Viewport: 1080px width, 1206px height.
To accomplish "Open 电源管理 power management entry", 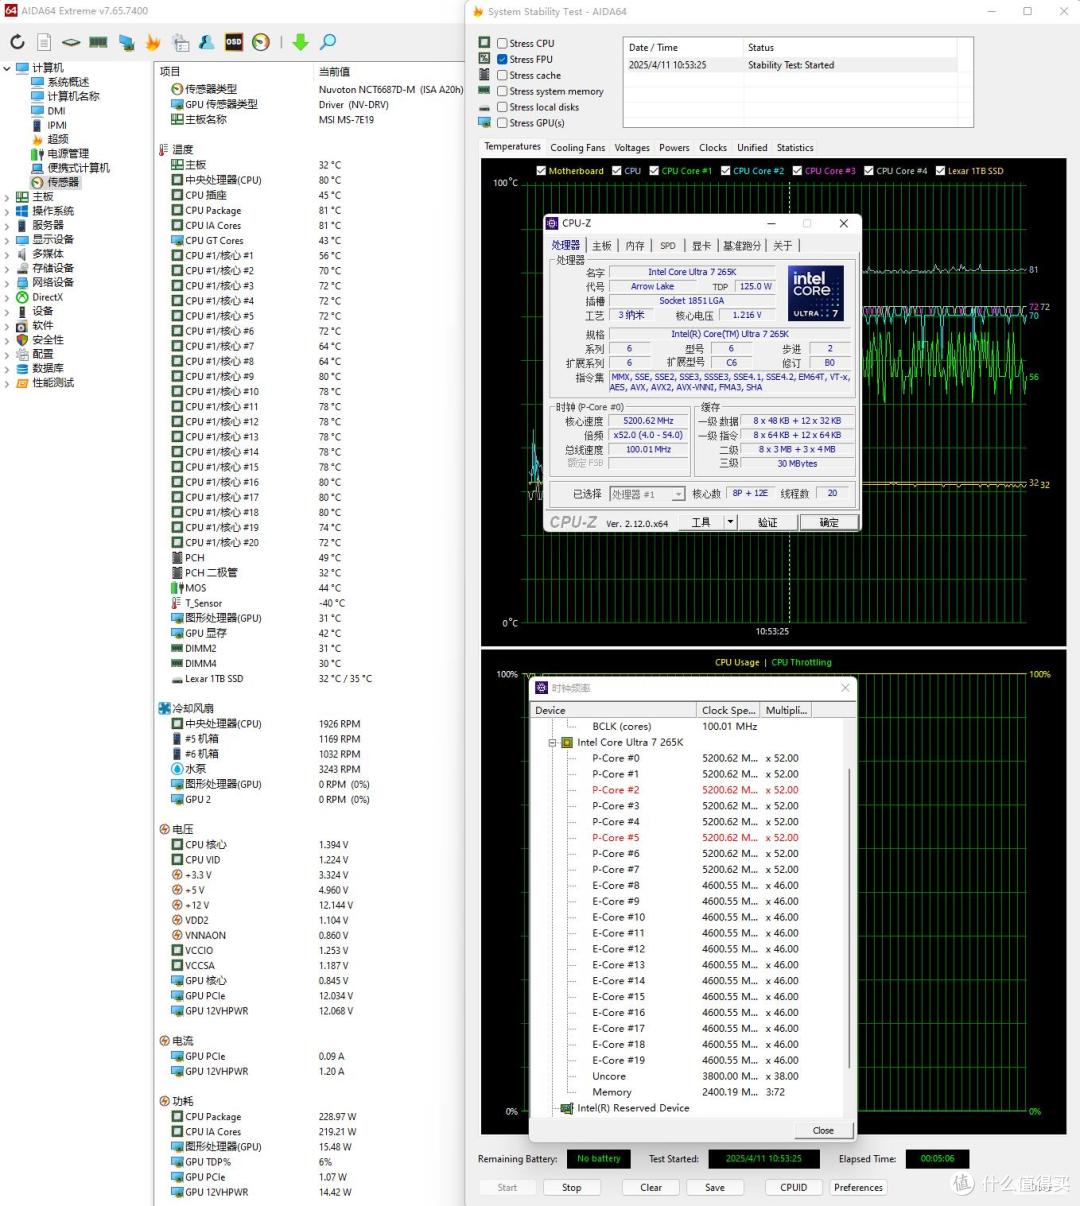I will point(68,153).
